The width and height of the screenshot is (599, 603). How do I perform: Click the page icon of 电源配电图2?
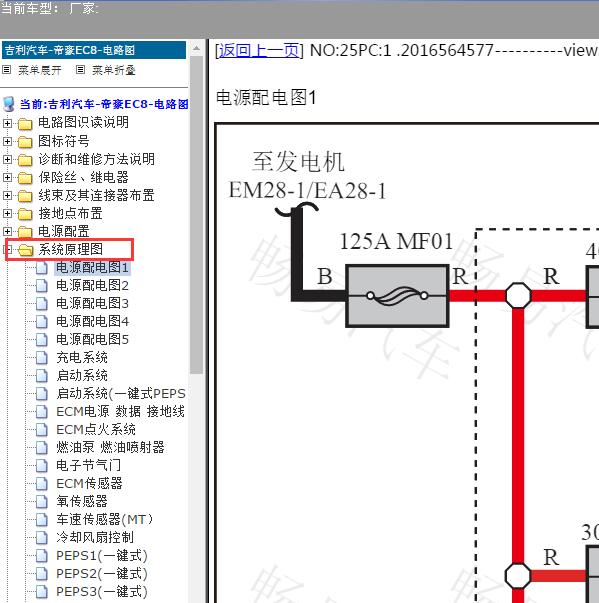(42, 286)
